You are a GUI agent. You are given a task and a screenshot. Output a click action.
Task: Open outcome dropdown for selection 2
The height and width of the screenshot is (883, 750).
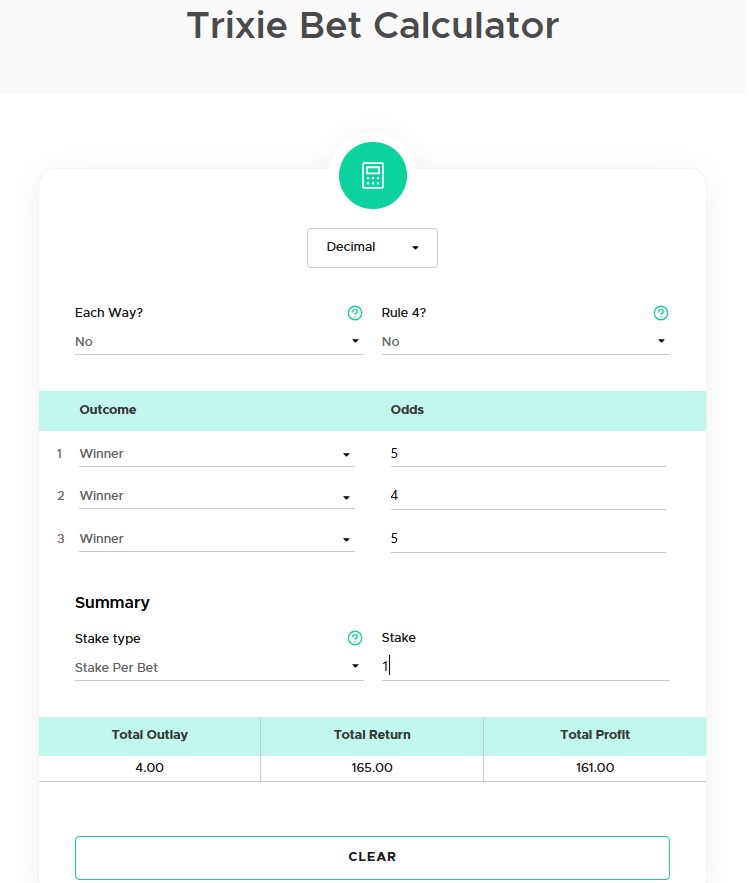216,496
